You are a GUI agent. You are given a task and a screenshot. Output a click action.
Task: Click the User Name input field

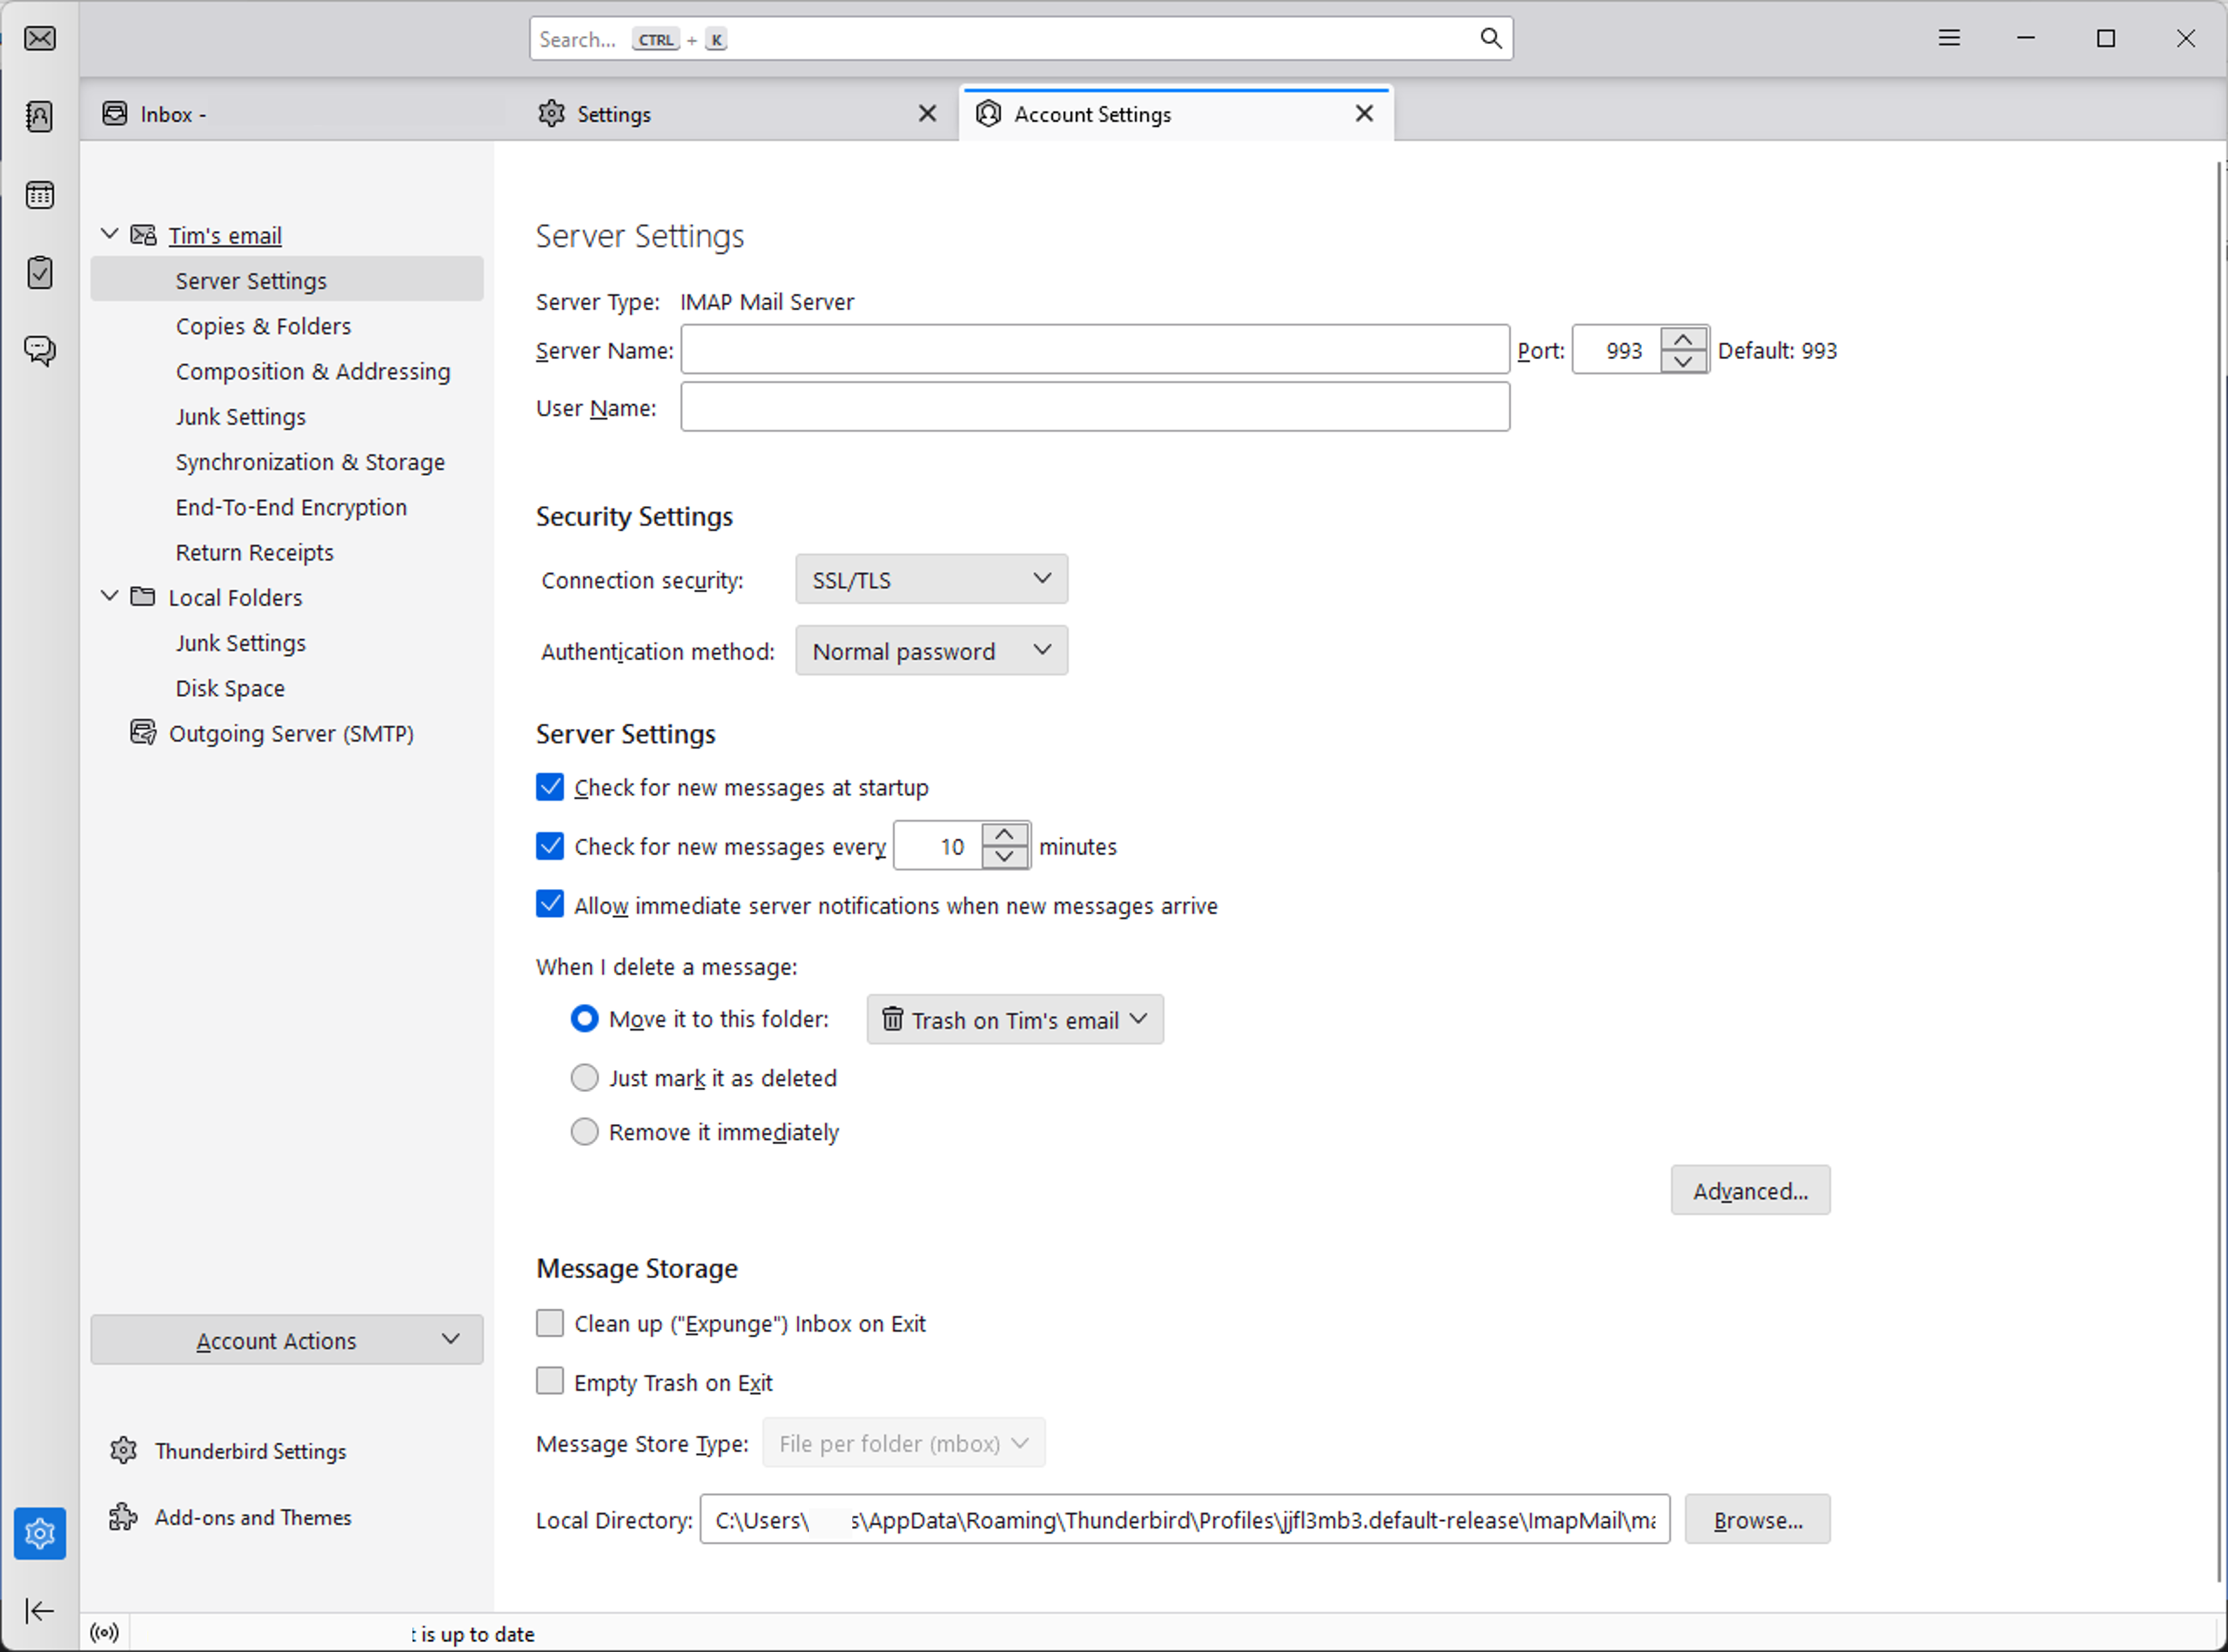[1095, 406]
